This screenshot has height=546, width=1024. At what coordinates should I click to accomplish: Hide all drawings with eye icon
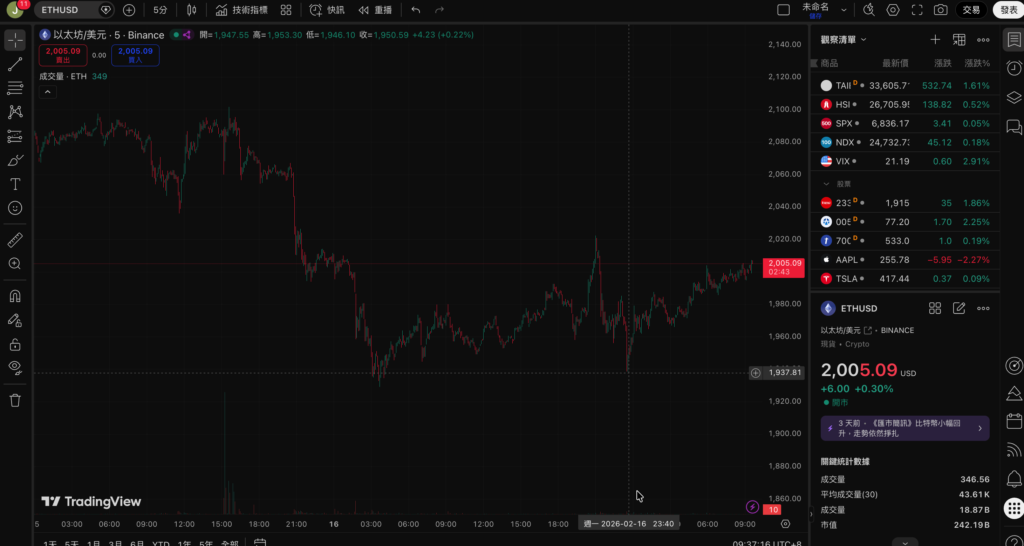pos(15,367)
